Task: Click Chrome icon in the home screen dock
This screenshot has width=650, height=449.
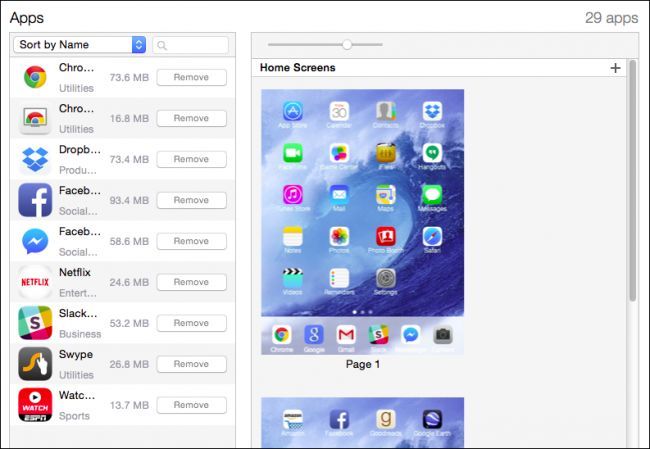Action: [281, 335]
